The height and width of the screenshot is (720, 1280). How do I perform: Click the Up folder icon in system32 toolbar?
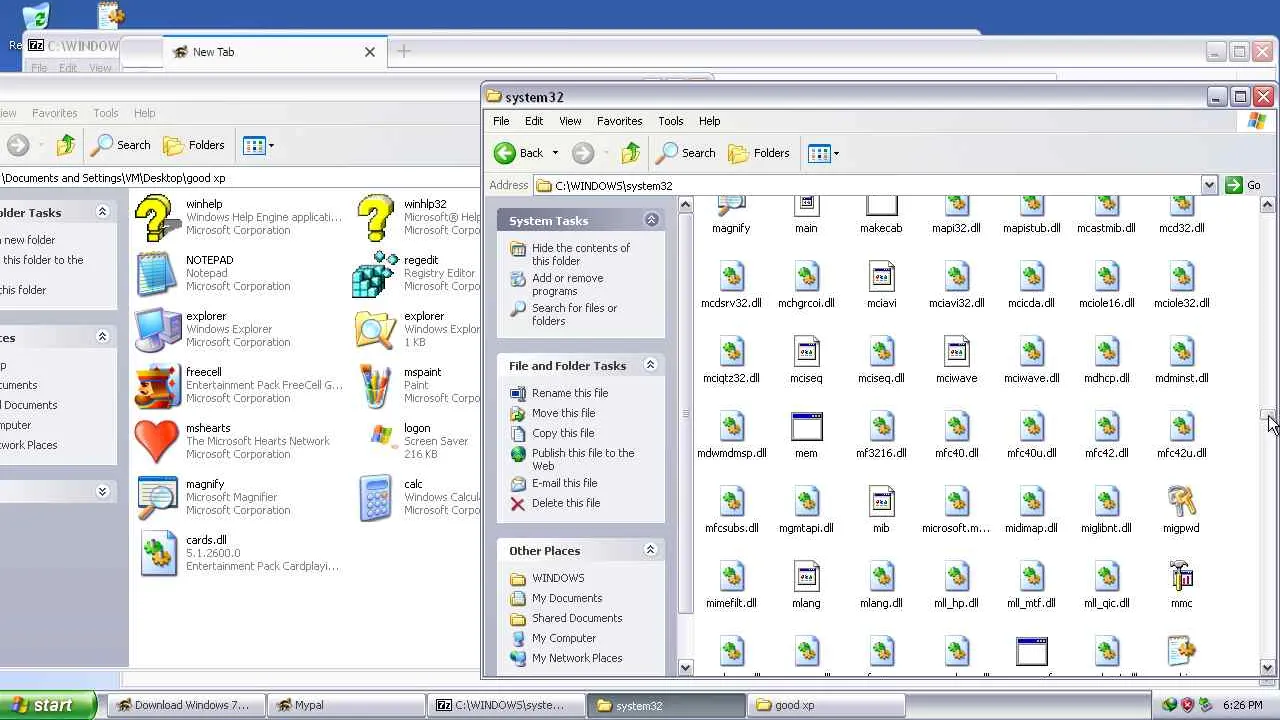(x=630, y=153)
